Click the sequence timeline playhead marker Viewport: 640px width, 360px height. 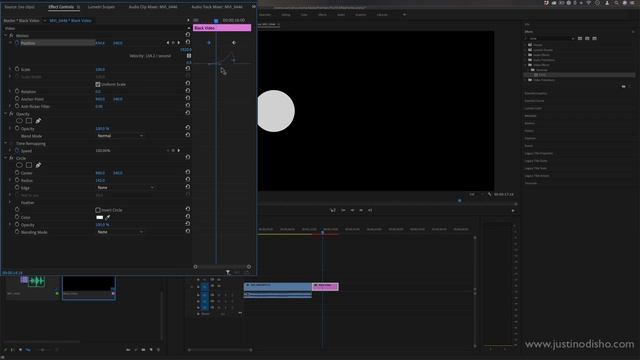click(x=322, y=232)
